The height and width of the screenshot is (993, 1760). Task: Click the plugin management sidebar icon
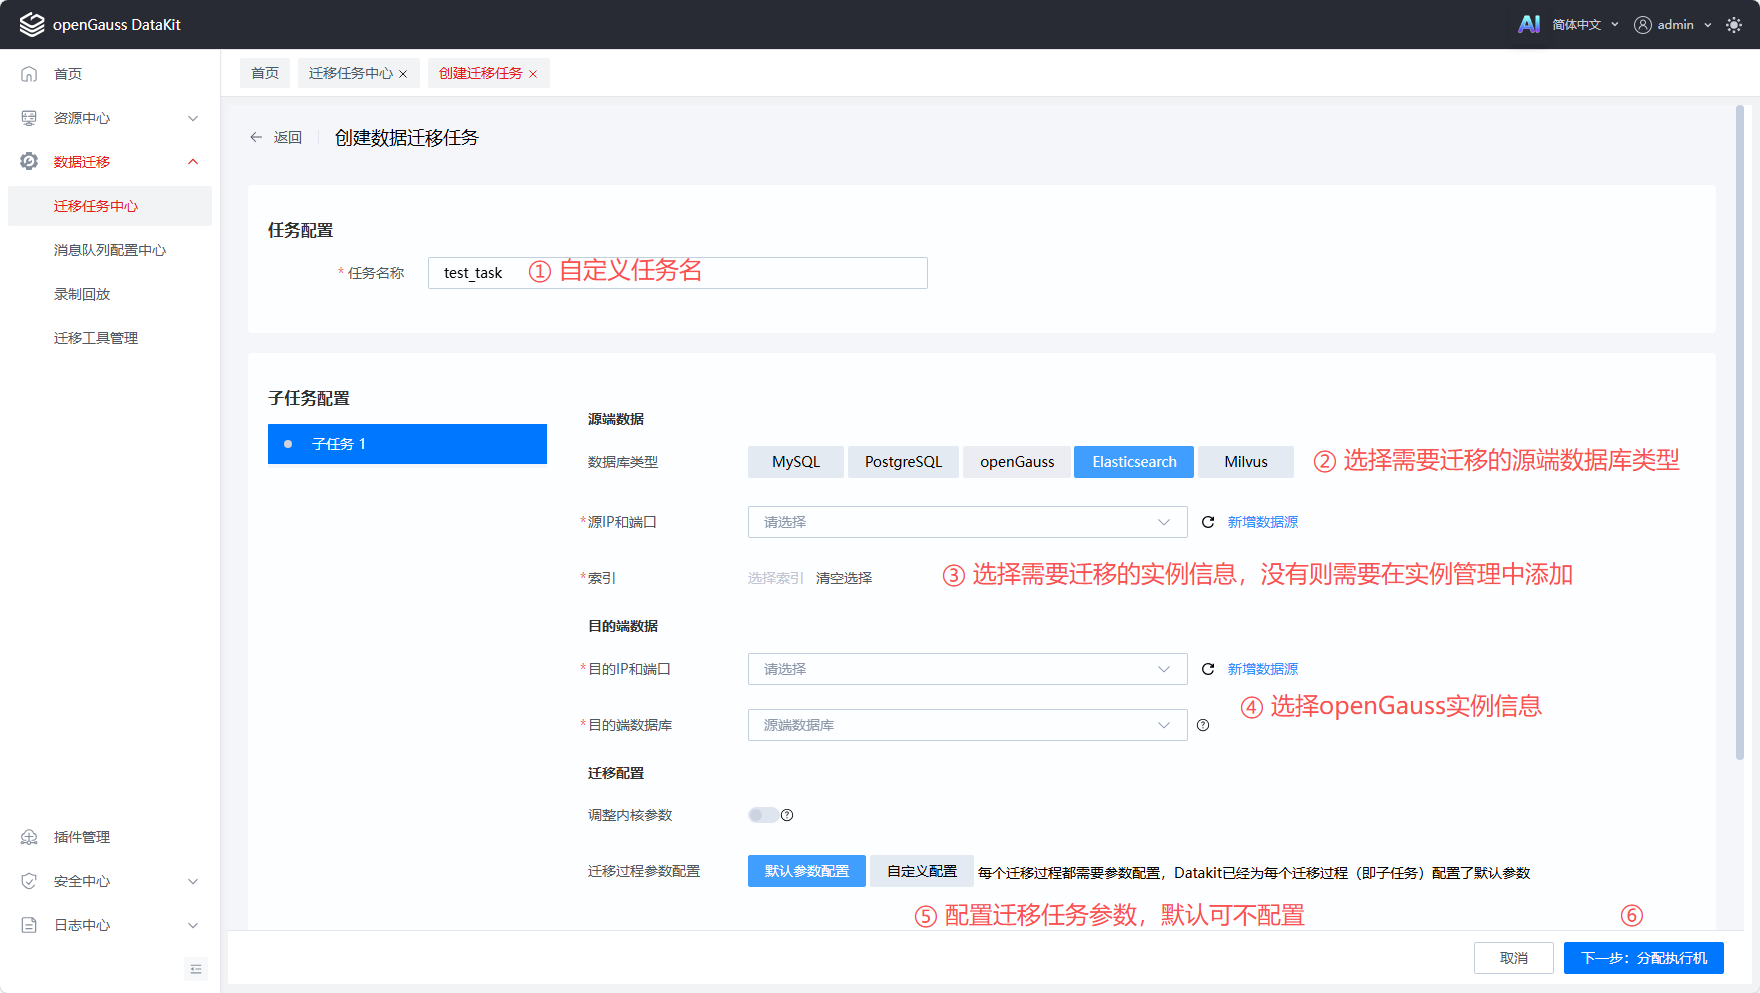29,837
